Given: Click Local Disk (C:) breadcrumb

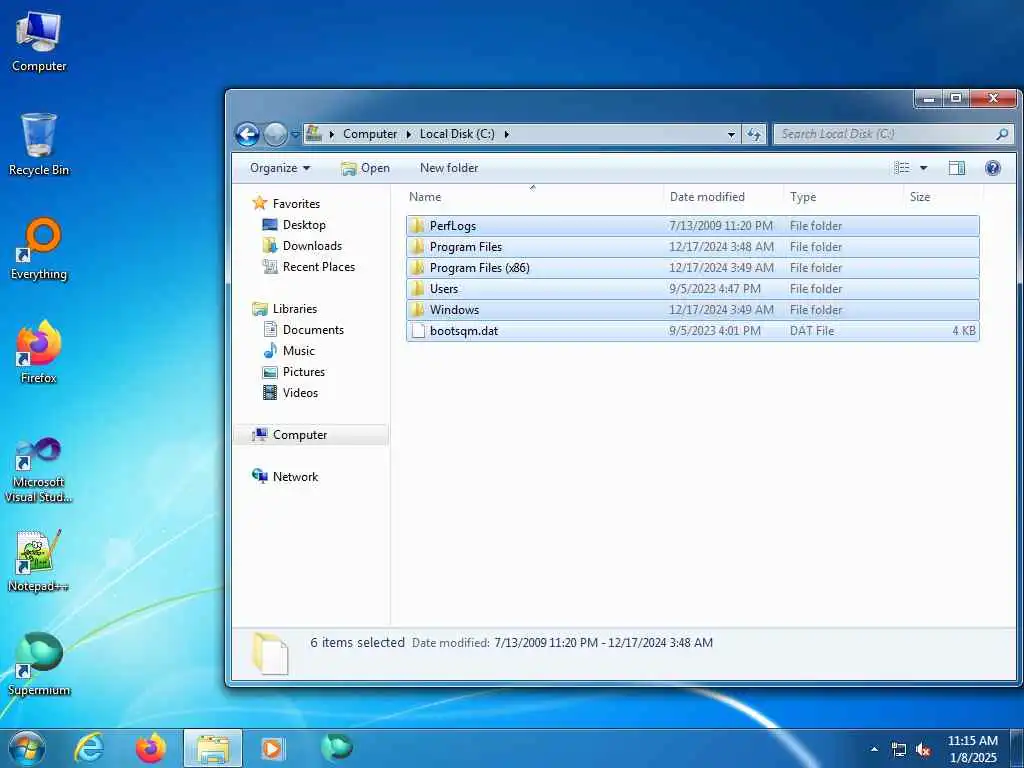Looking at the screenshot, I should tap(457, 134).
